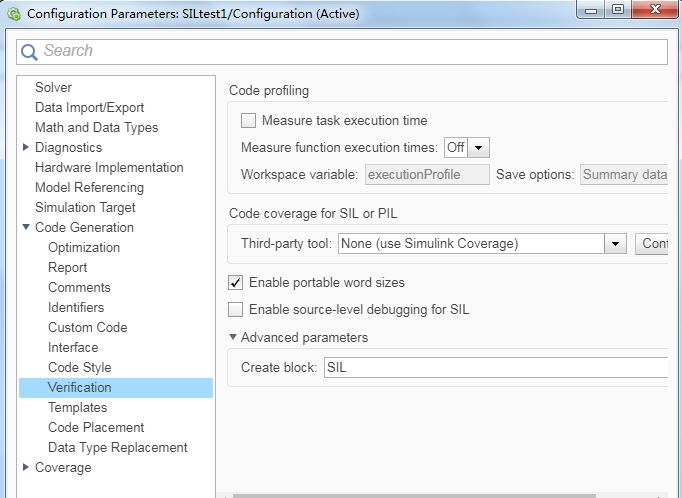Select Code Generation in the tree

84,227
